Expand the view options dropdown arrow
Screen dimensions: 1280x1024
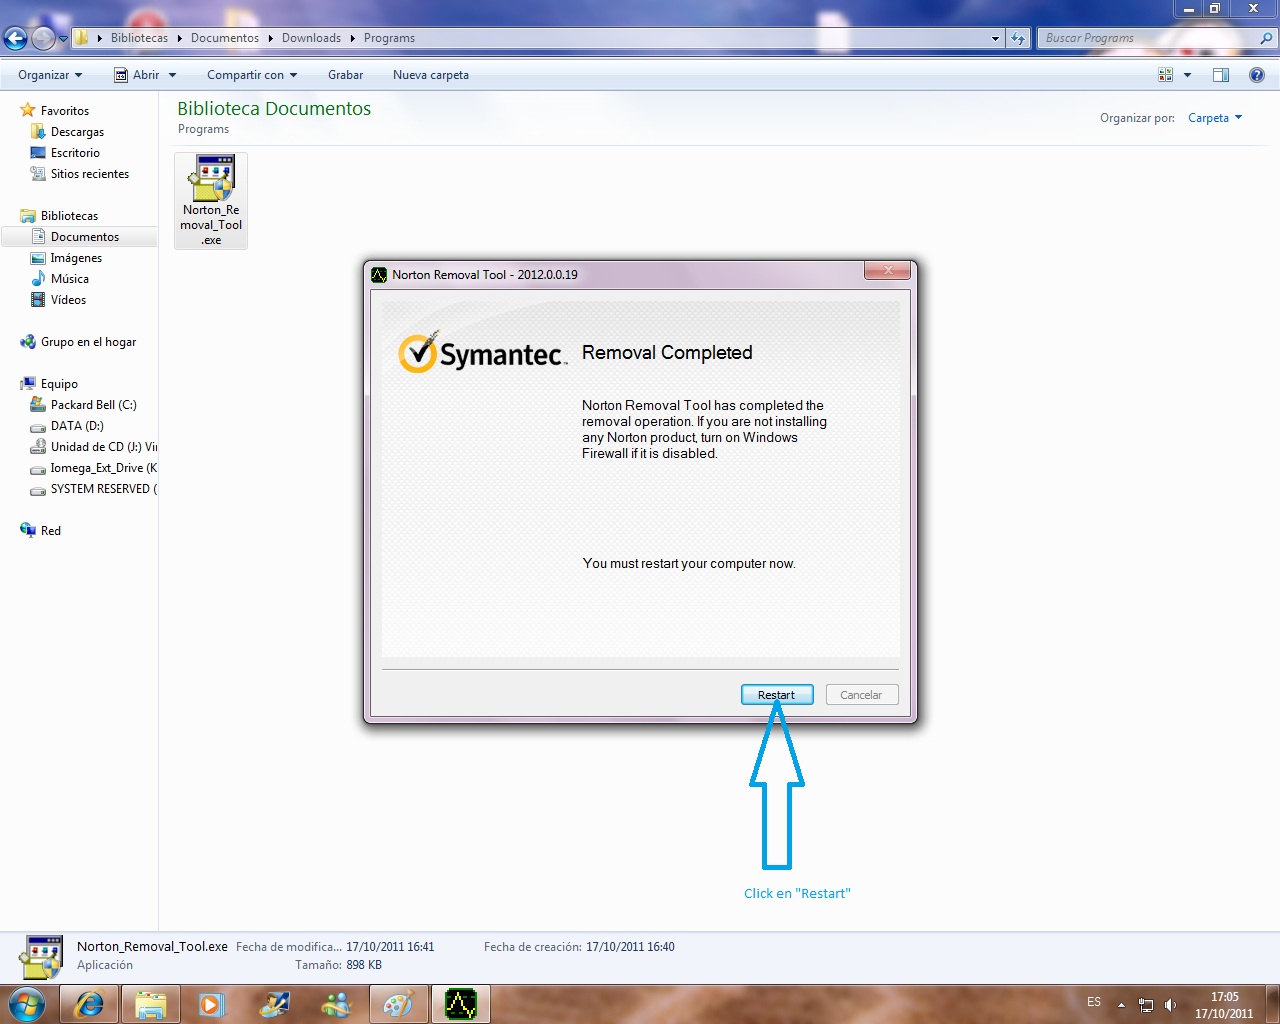click(1188, 75)
